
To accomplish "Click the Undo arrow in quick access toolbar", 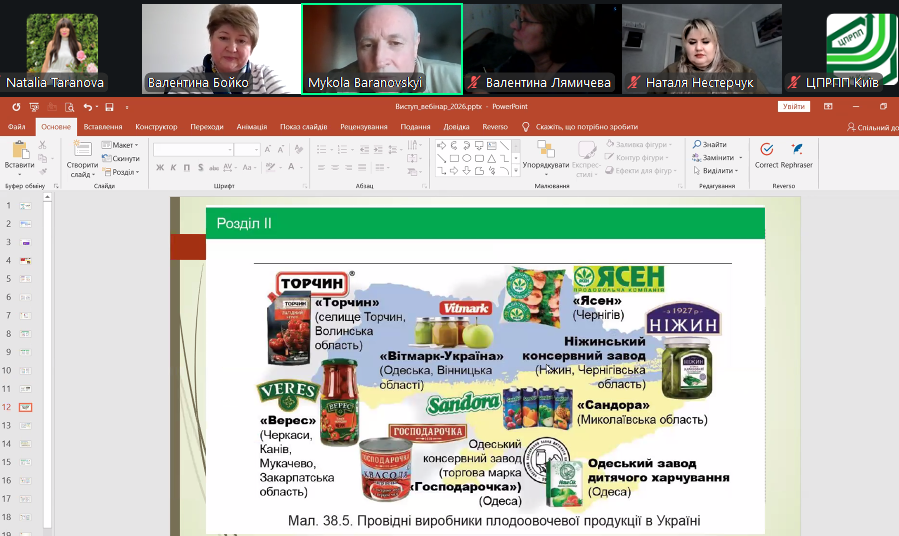I will (88, 107).
